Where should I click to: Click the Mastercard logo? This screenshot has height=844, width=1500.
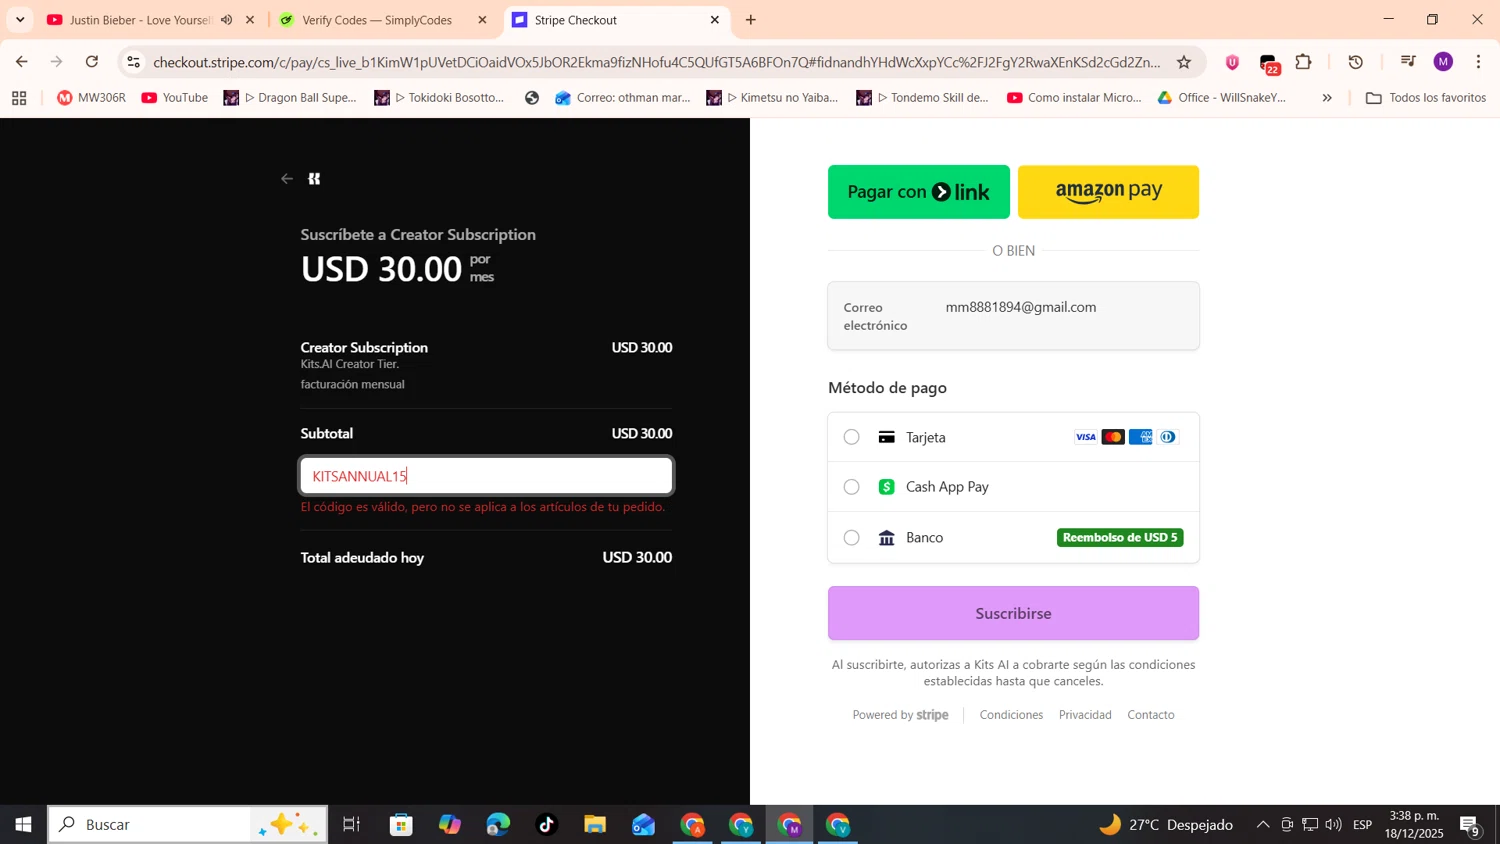point(1113,437)
